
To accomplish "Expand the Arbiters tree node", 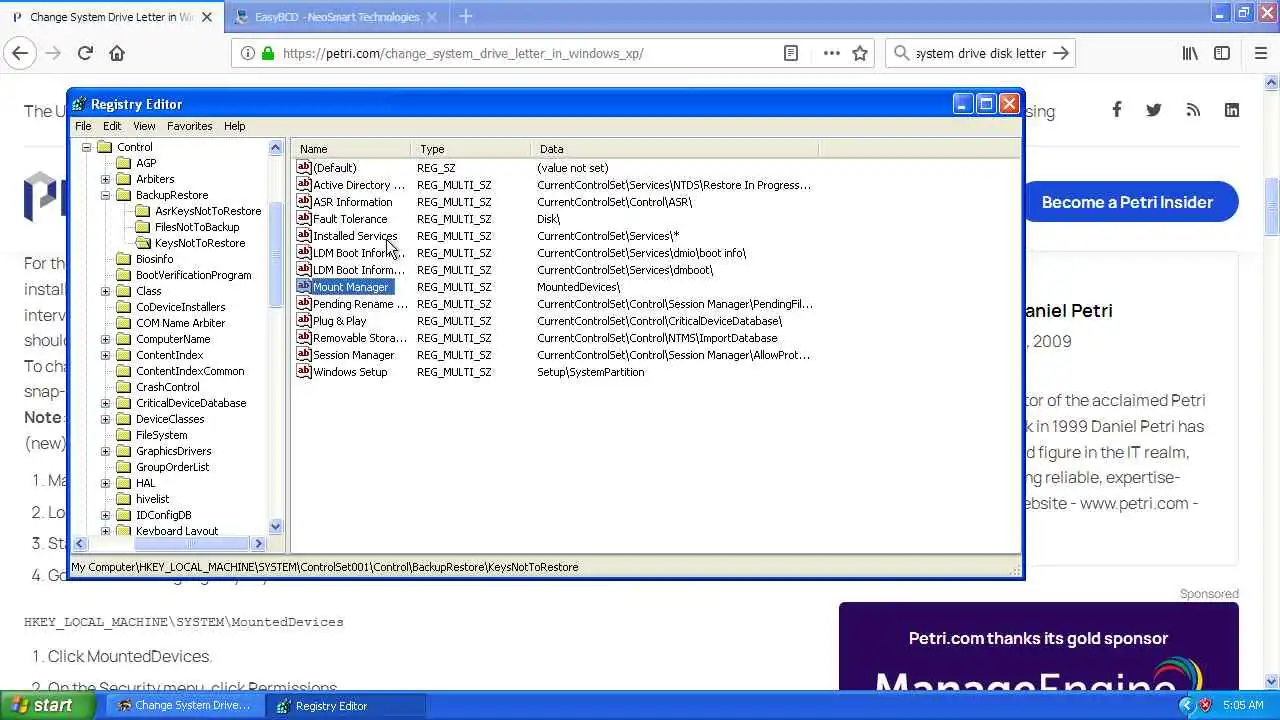I will (105, 179).
